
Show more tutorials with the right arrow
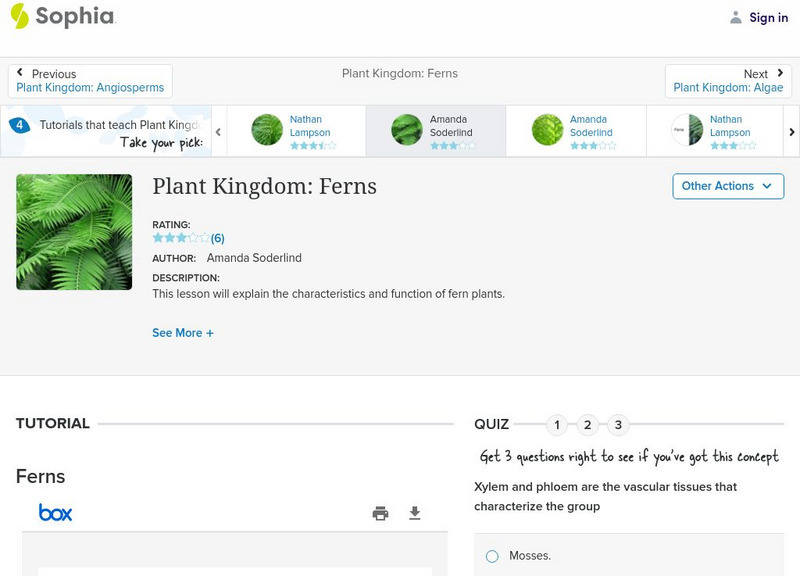pyautogui.click(x=791, y=131)
